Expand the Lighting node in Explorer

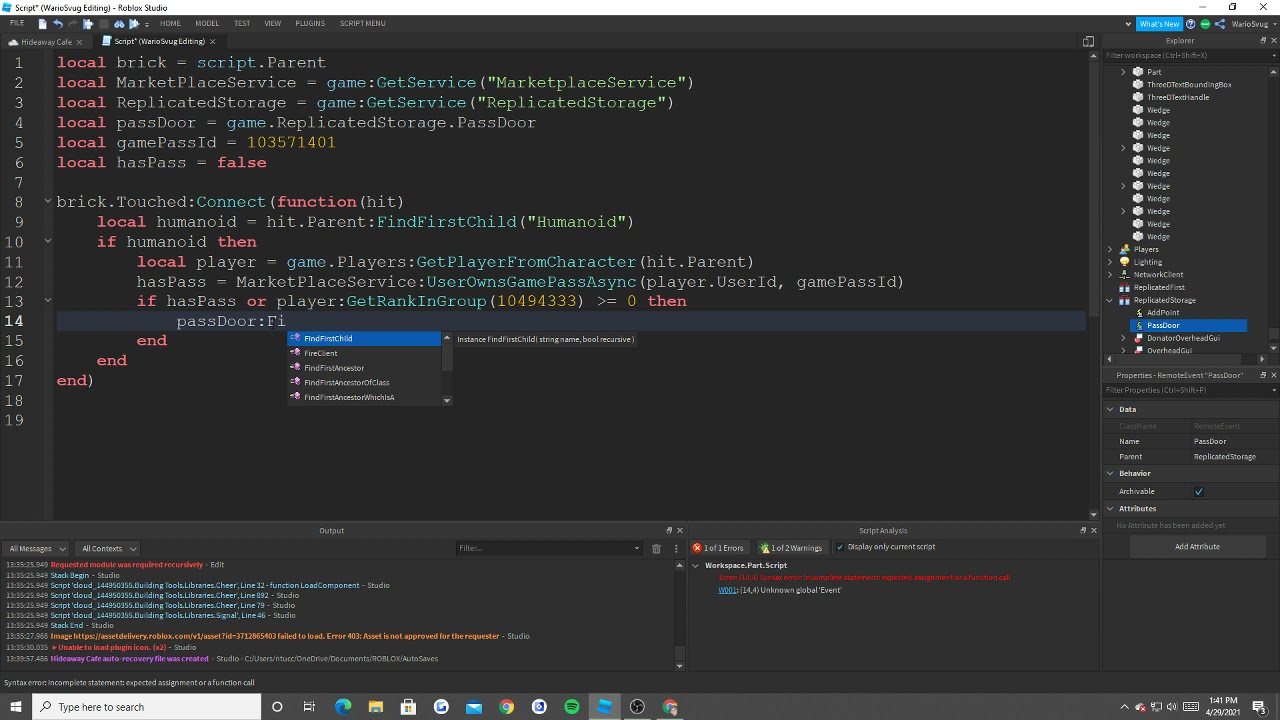(x=1110, y=262)
